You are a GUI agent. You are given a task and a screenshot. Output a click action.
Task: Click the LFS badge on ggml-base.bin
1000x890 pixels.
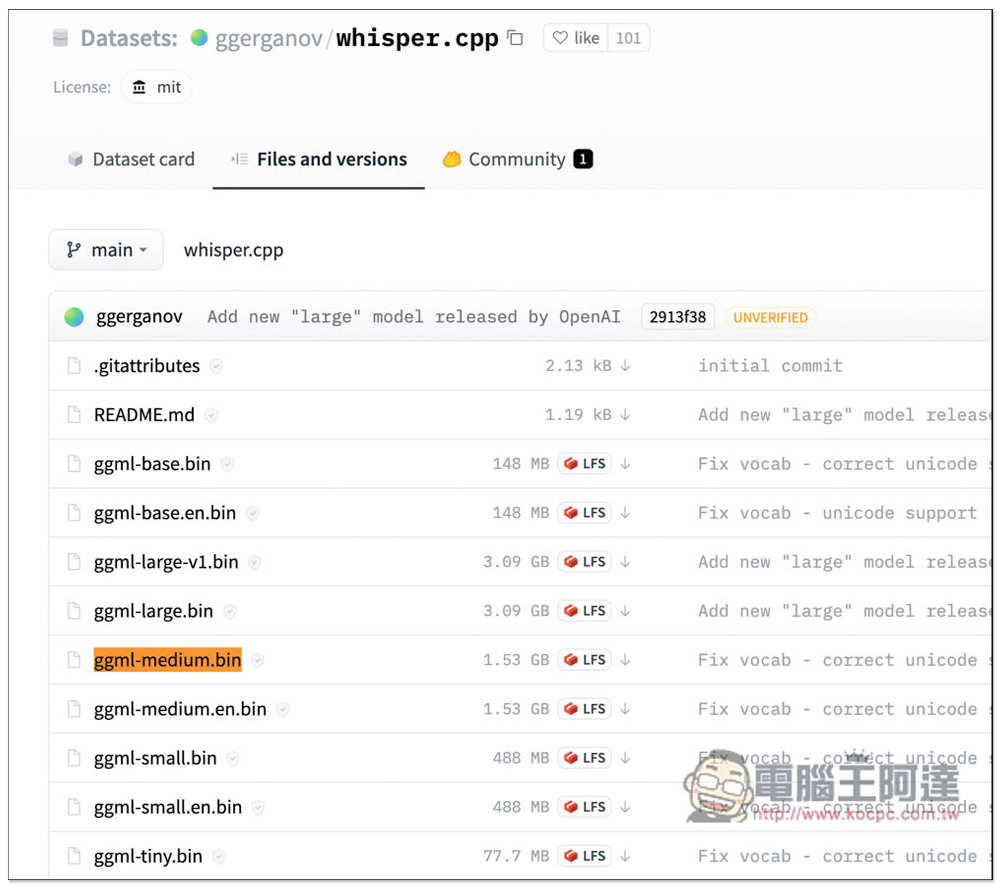(x=584, y=463)
